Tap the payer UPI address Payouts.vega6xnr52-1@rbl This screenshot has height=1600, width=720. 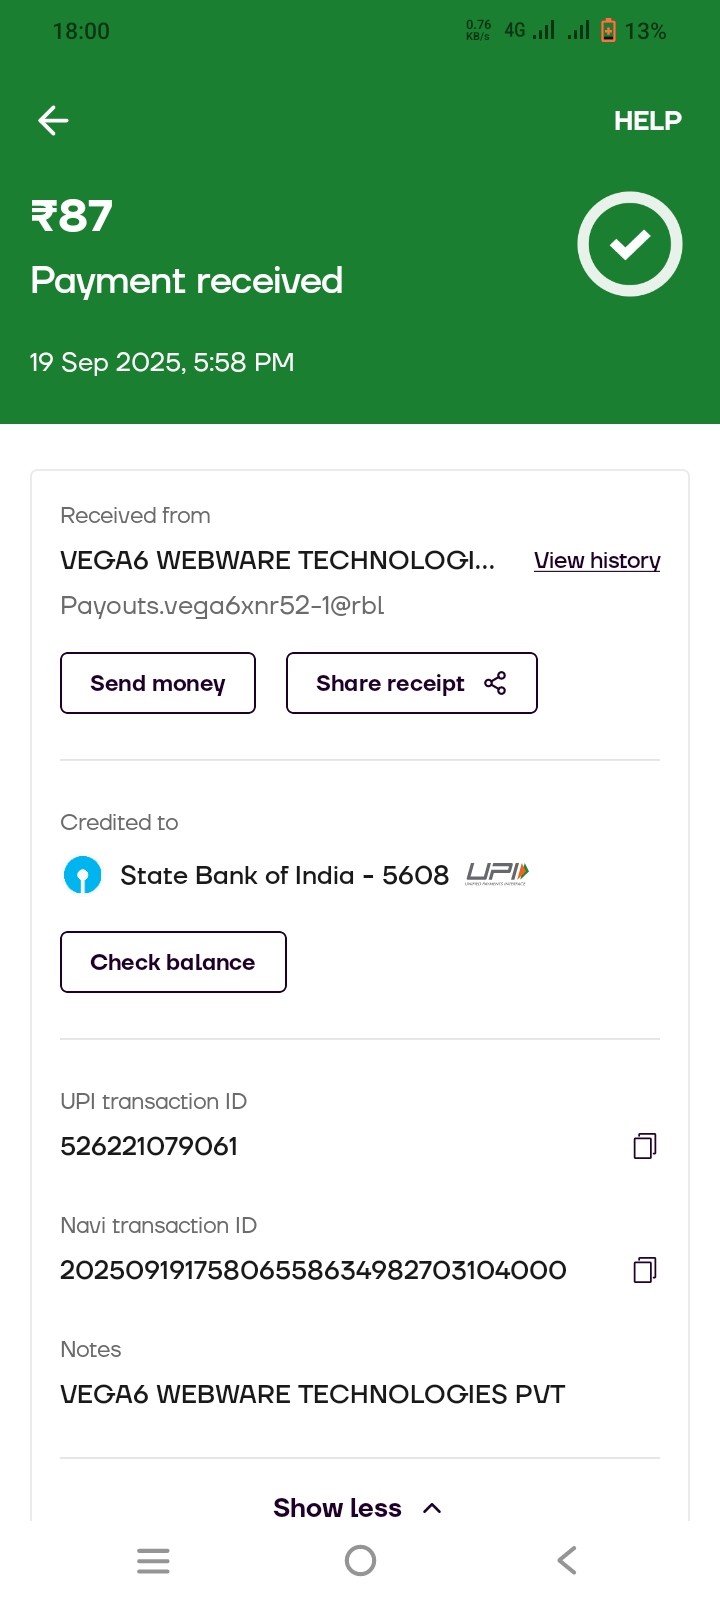tap(222, 605)
